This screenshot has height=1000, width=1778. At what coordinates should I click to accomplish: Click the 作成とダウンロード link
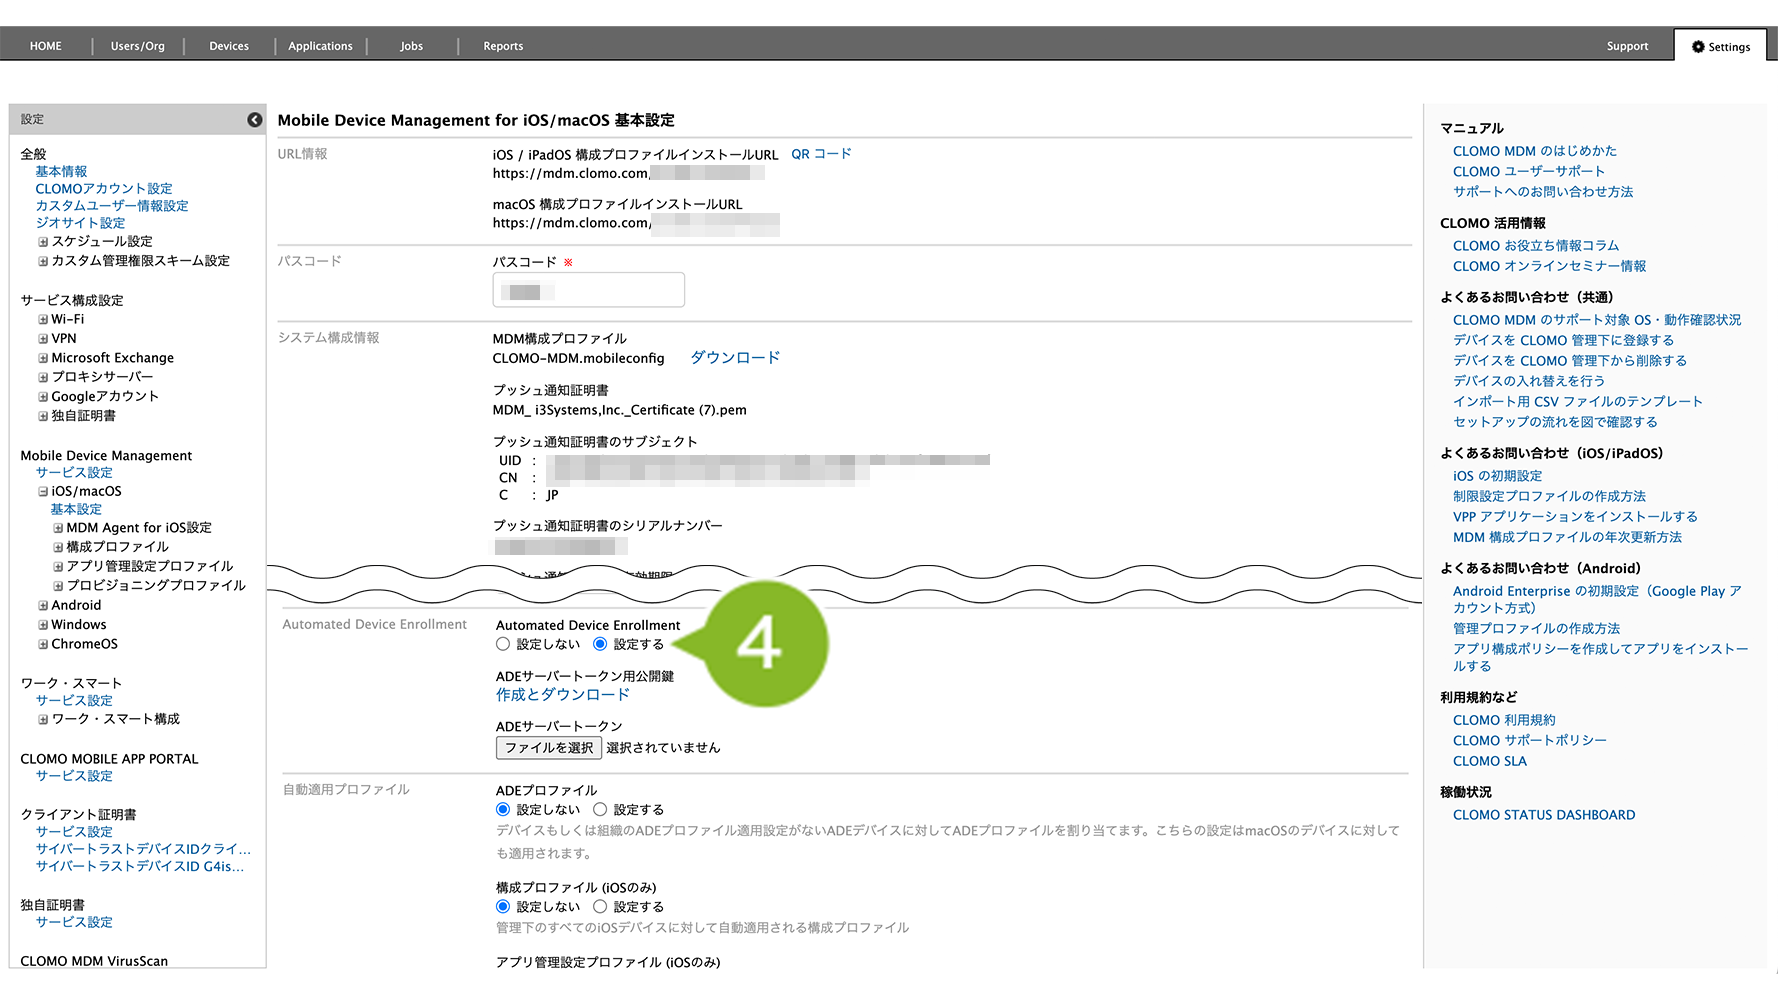(x=563, y=695)
